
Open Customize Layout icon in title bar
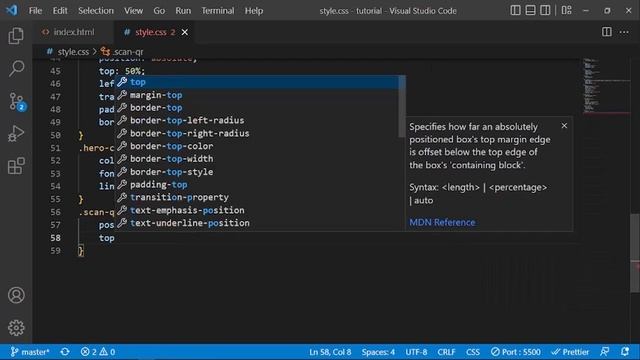point(567,10)
